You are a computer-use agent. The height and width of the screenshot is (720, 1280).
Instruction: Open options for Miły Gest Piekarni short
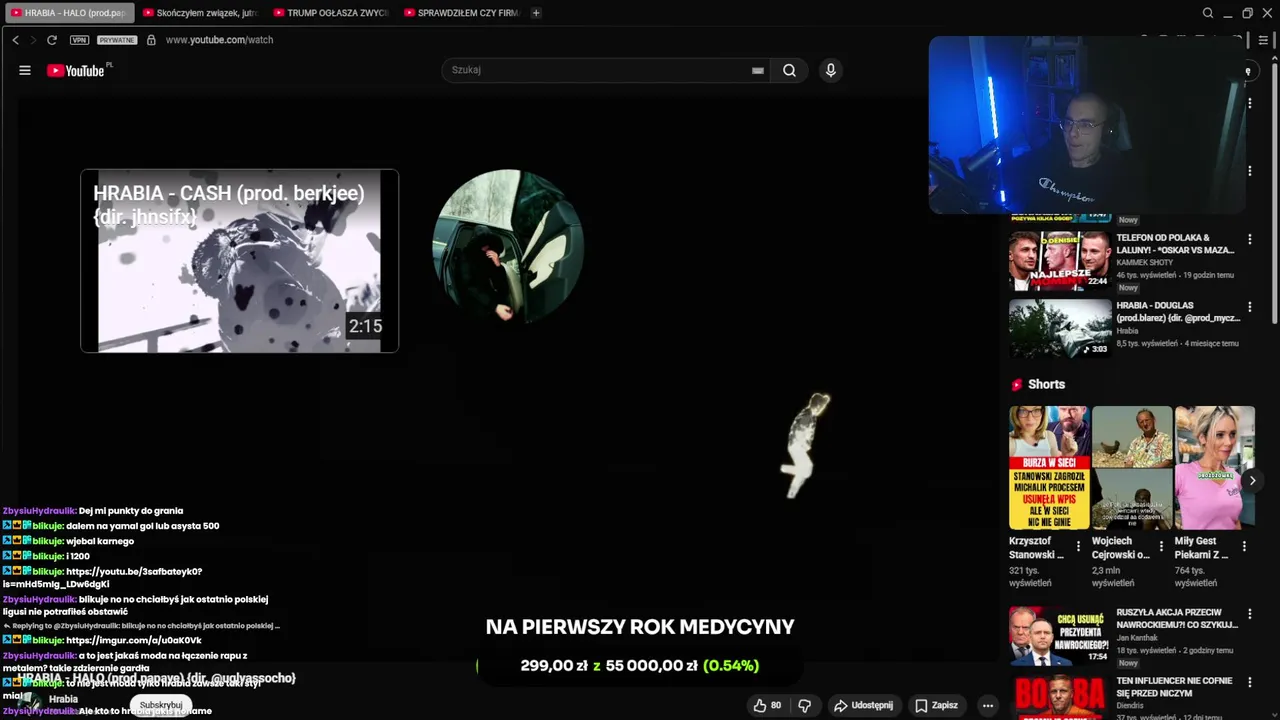(1244, 546)
